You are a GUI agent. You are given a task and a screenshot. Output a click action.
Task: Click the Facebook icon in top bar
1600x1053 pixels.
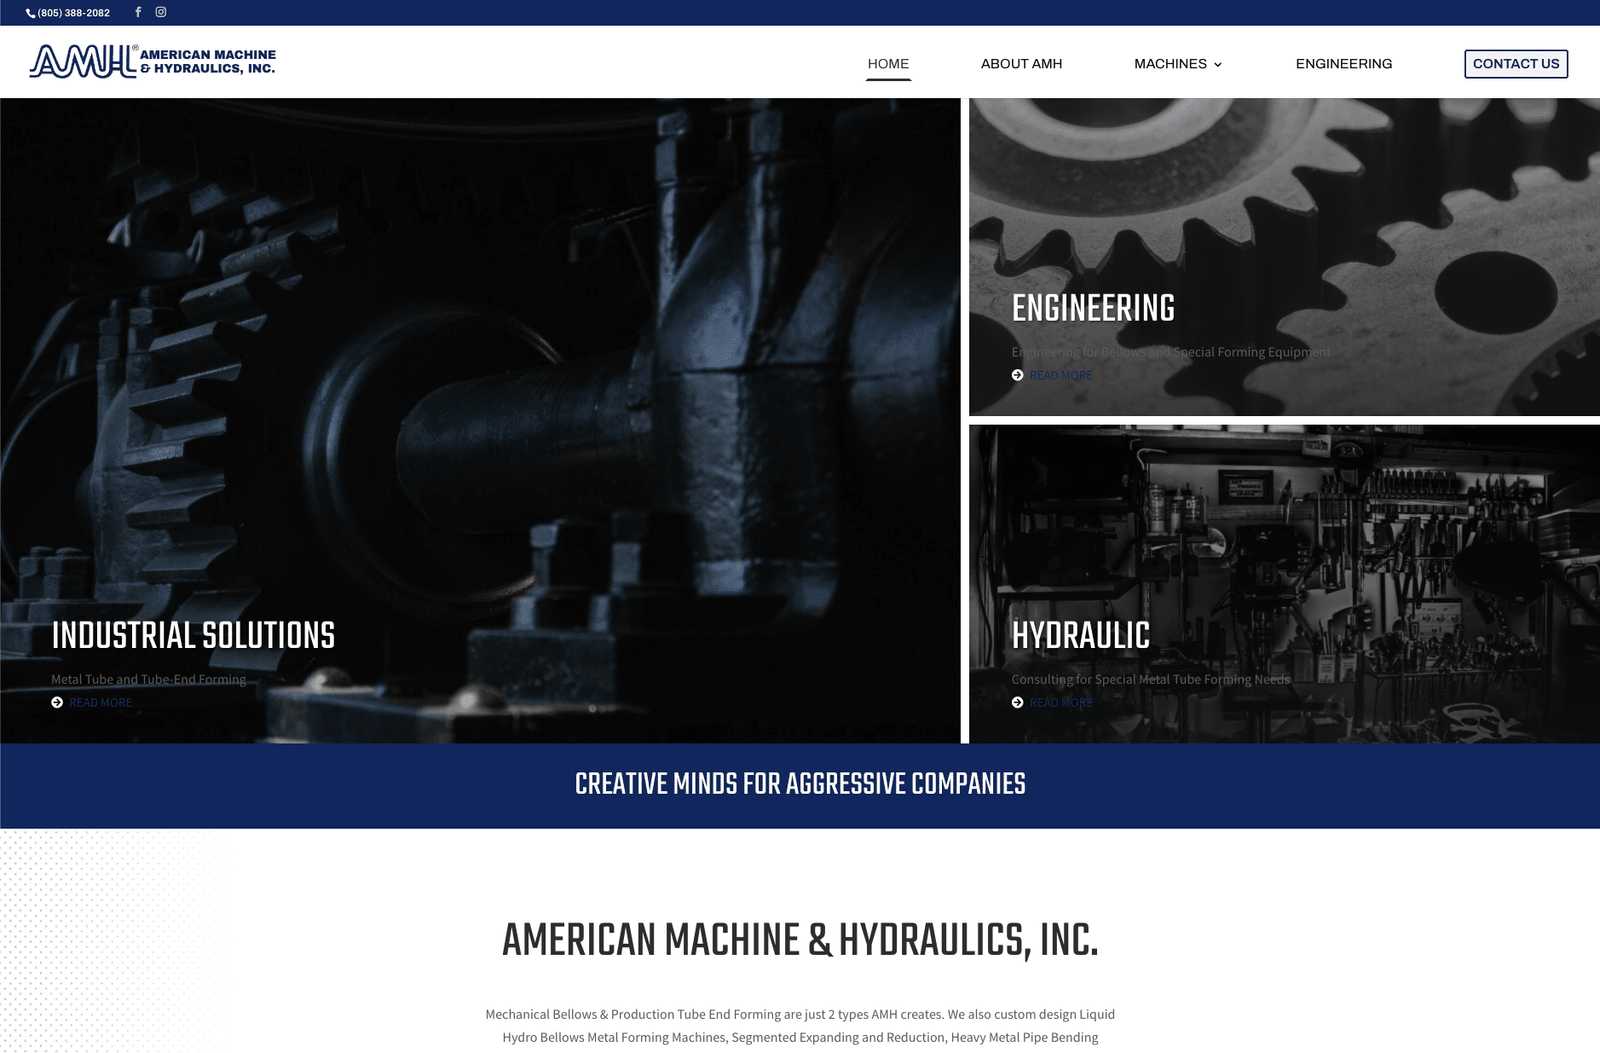point(138,12)
